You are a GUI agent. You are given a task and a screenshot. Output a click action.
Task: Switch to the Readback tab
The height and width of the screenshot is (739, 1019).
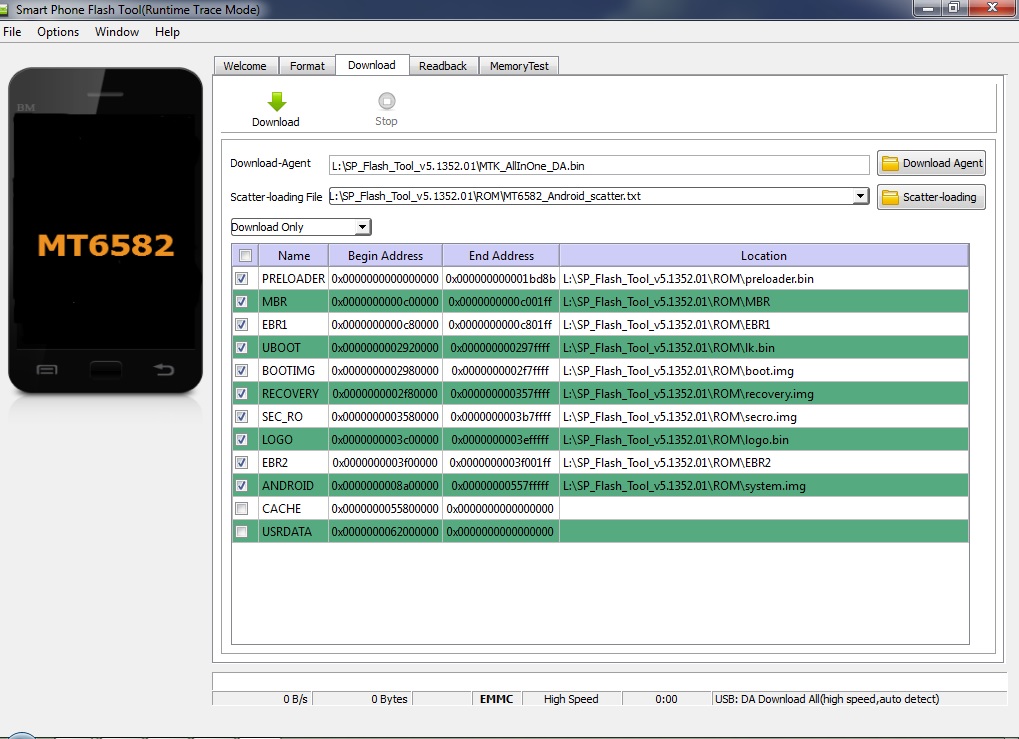pos(442,66)
